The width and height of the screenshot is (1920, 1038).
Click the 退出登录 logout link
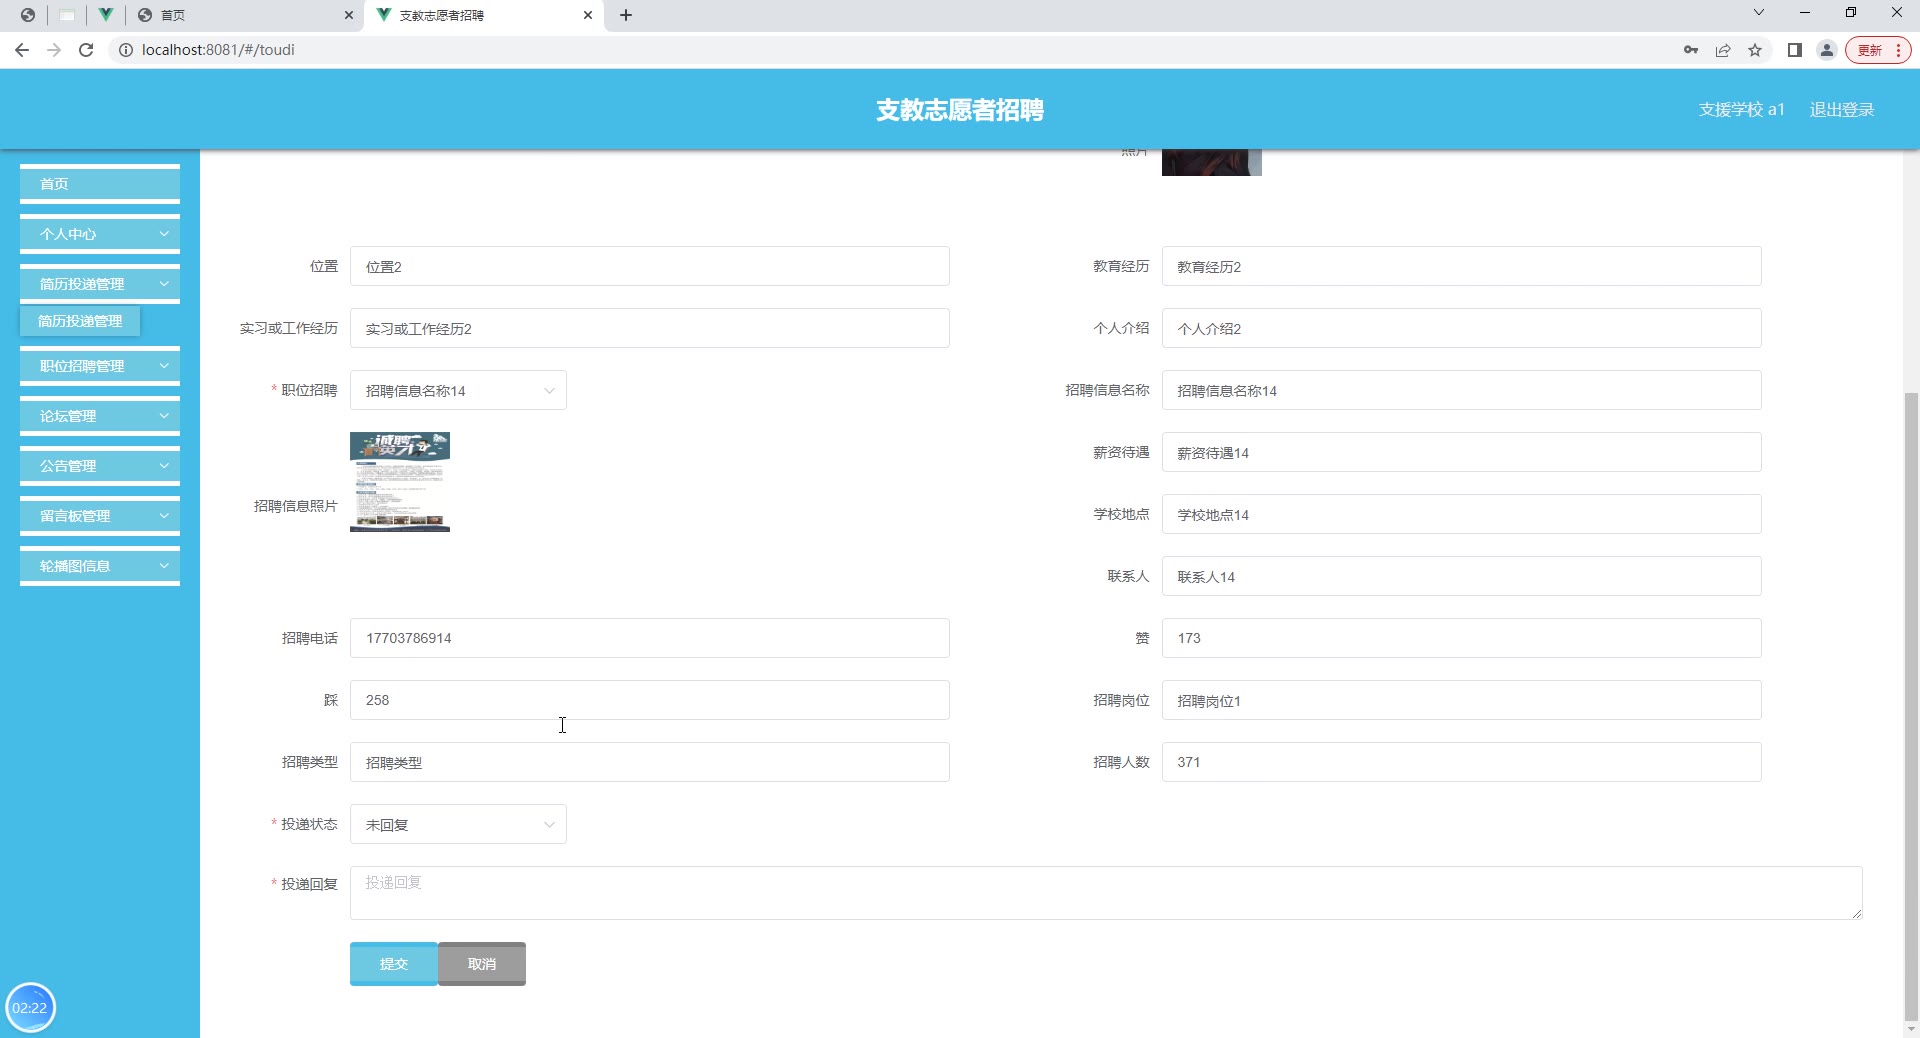tap(1841, 110)
